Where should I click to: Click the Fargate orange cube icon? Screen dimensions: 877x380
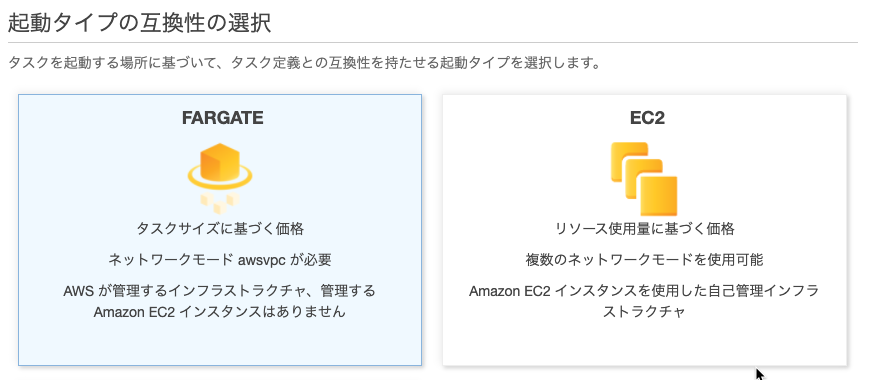[220, 162]
